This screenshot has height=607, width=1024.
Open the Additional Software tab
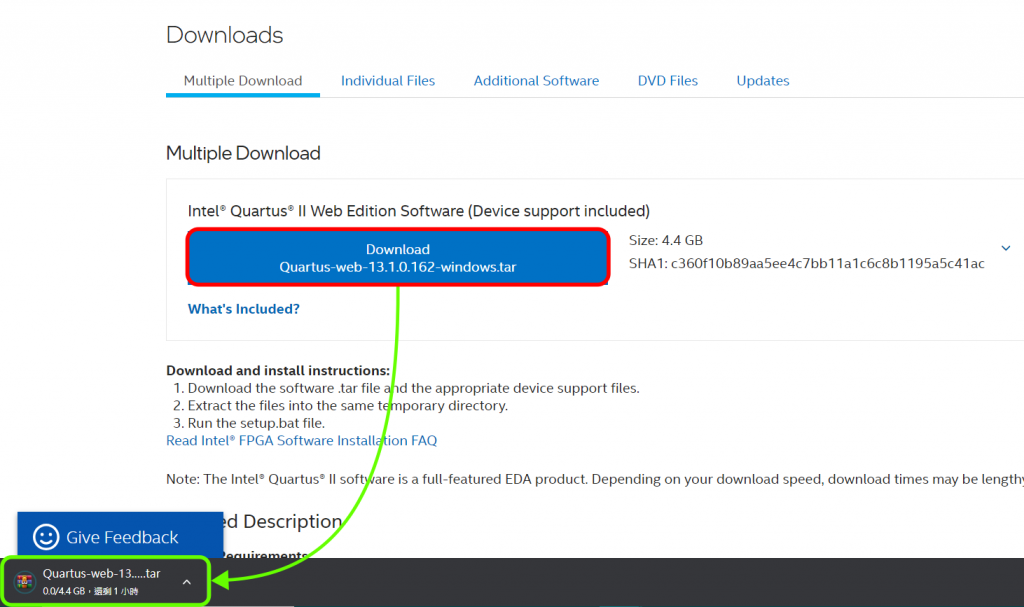click(536, 81)
